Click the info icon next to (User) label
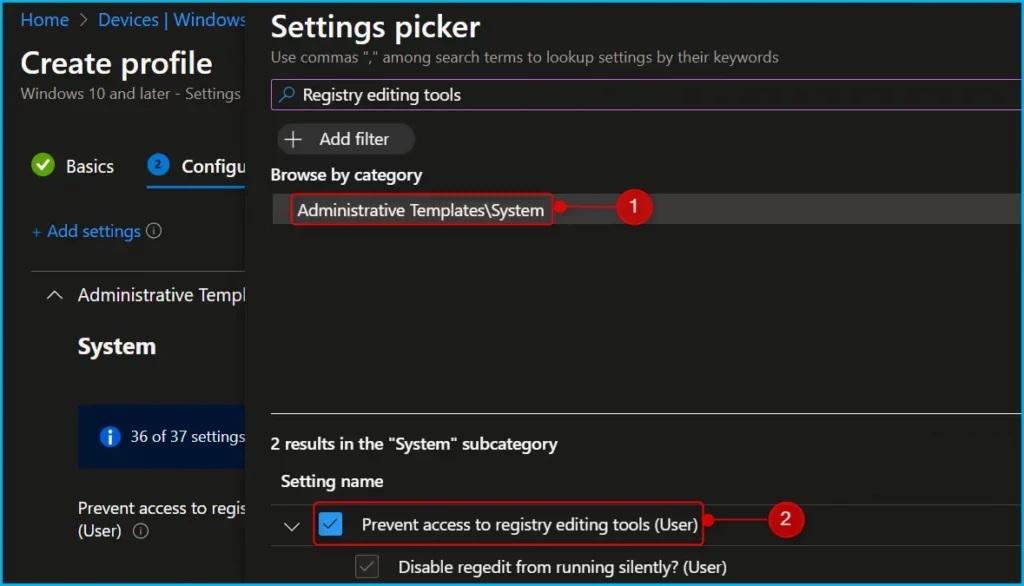 [x=141, y=531]
